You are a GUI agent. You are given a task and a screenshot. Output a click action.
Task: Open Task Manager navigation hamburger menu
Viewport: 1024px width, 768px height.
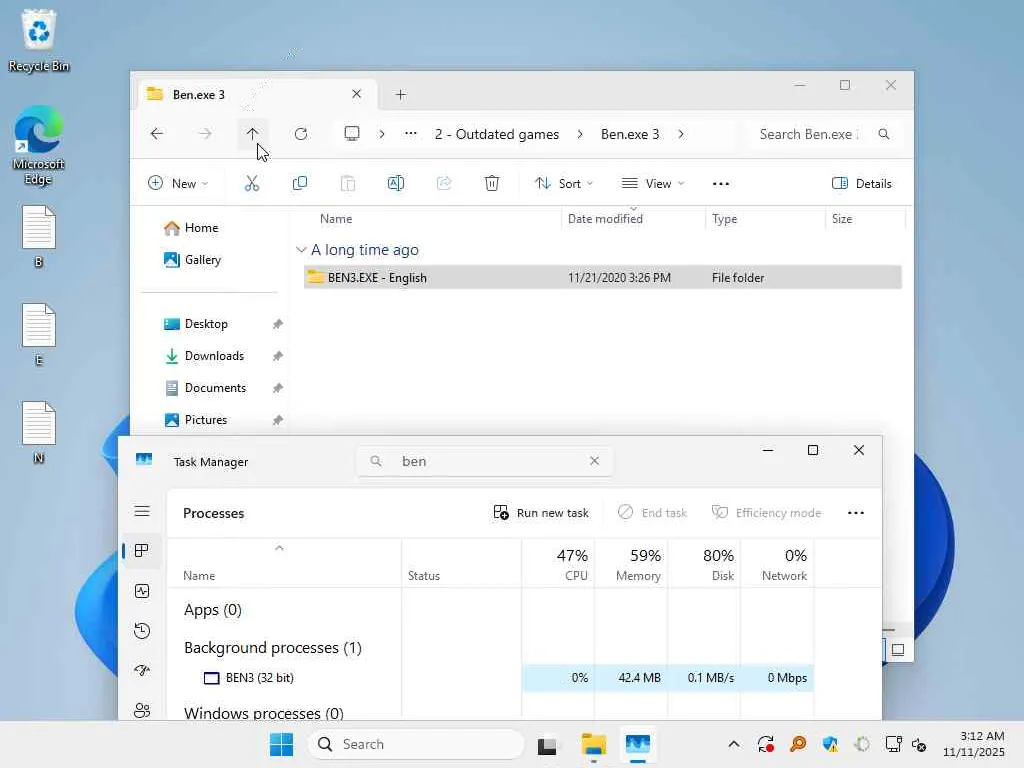(x=142, y=511)
